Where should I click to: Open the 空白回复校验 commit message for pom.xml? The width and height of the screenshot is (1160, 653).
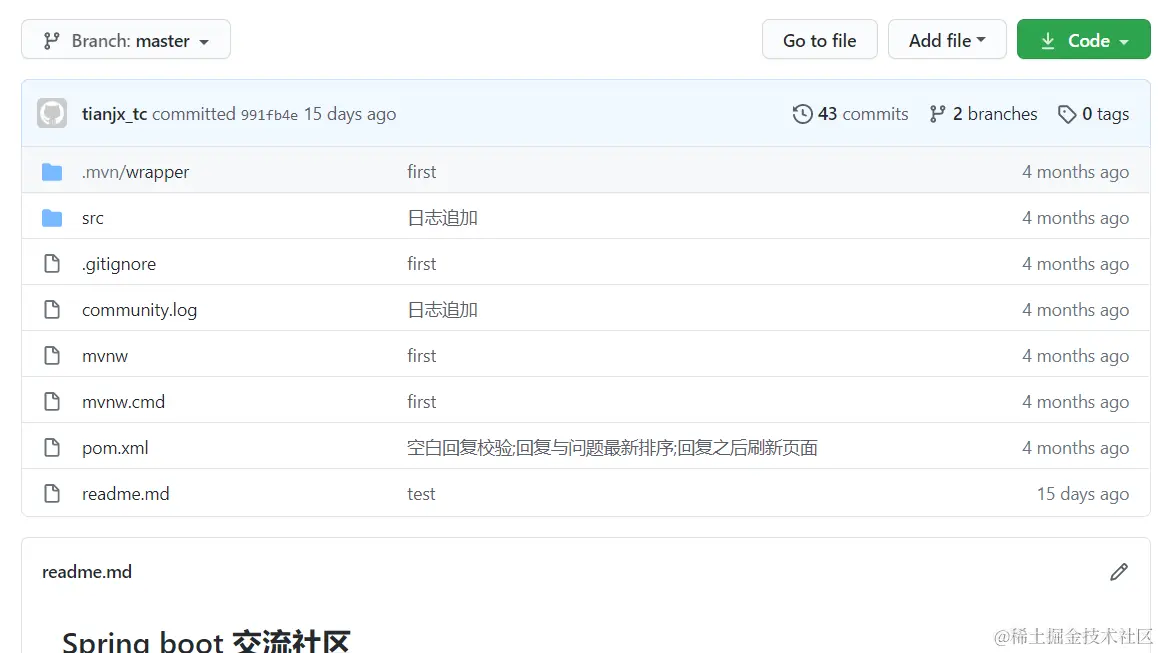612,447
